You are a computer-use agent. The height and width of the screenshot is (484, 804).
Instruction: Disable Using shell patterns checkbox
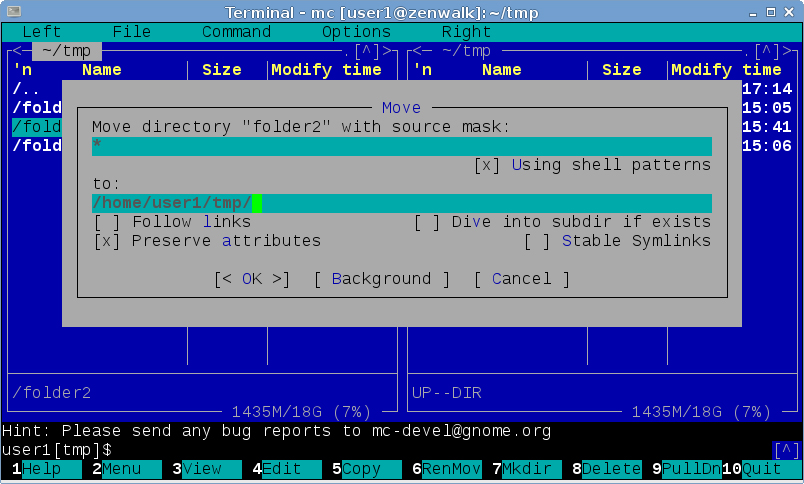click(x=487, y=165)
